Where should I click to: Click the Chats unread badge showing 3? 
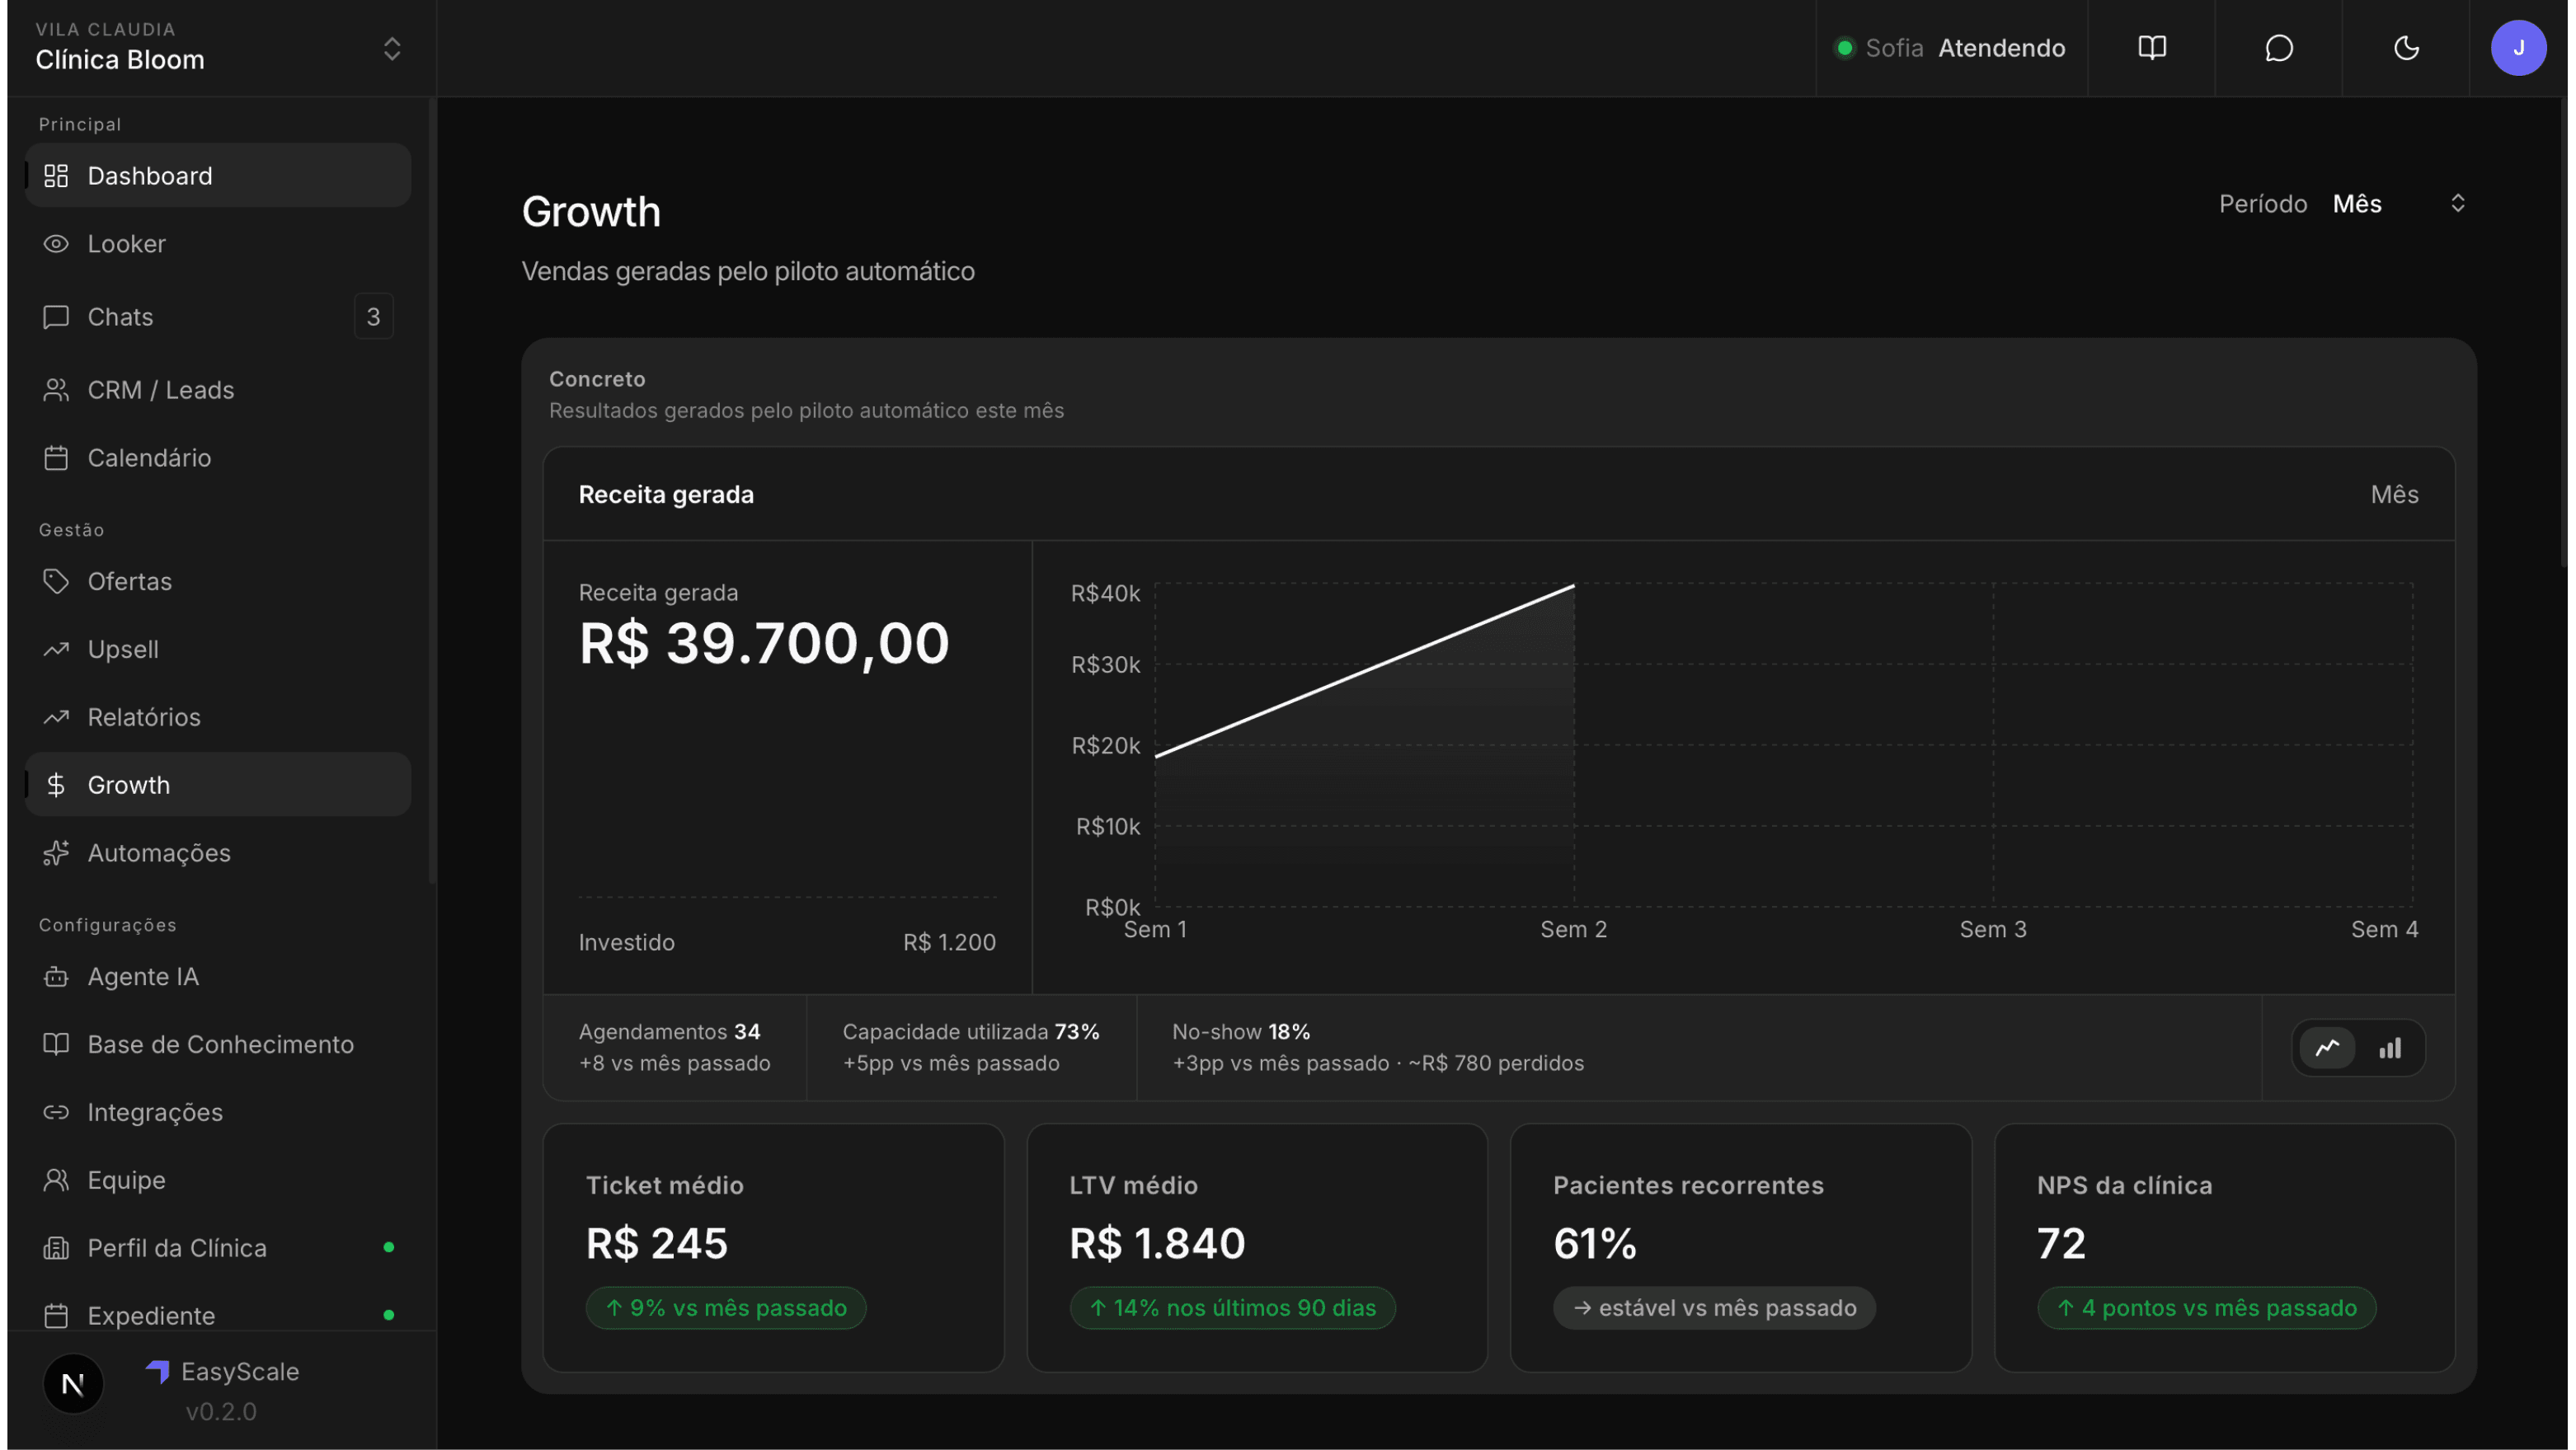coord(373,317)
